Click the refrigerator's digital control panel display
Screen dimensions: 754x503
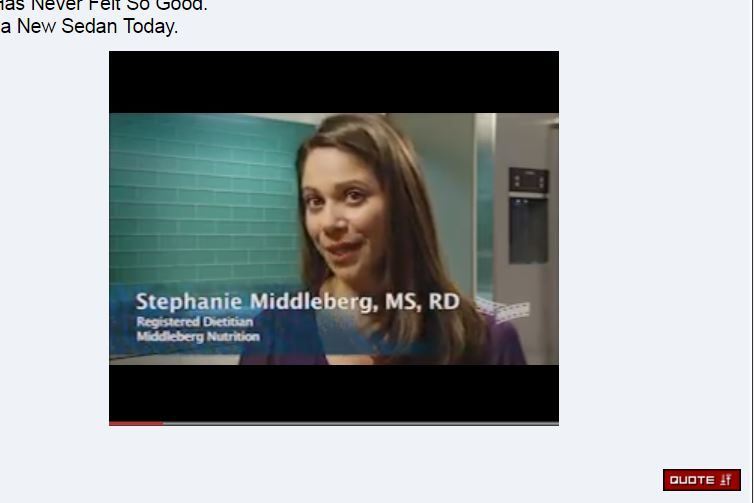click(x=528, y=181)
